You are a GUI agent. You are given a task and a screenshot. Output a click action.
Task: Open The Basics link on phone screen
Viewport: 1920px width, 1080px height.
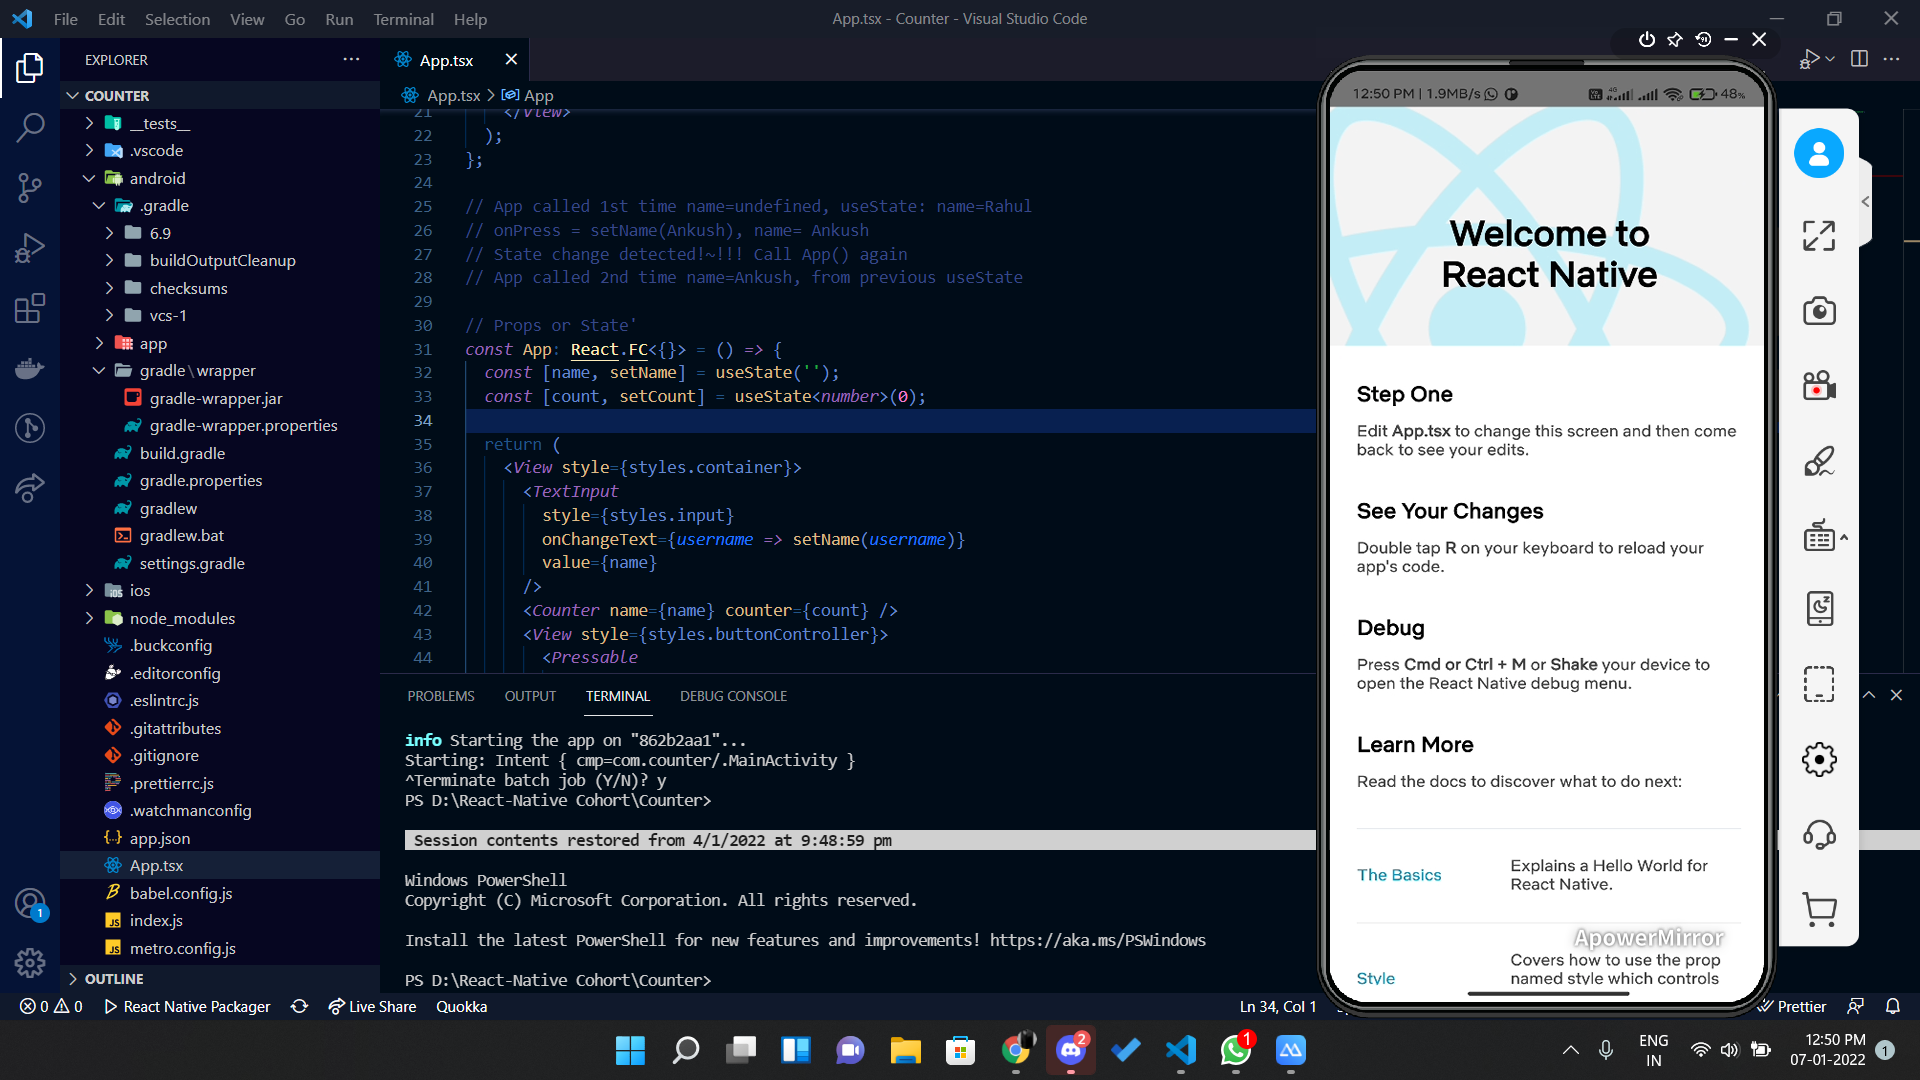click(x=1399, y=875)
